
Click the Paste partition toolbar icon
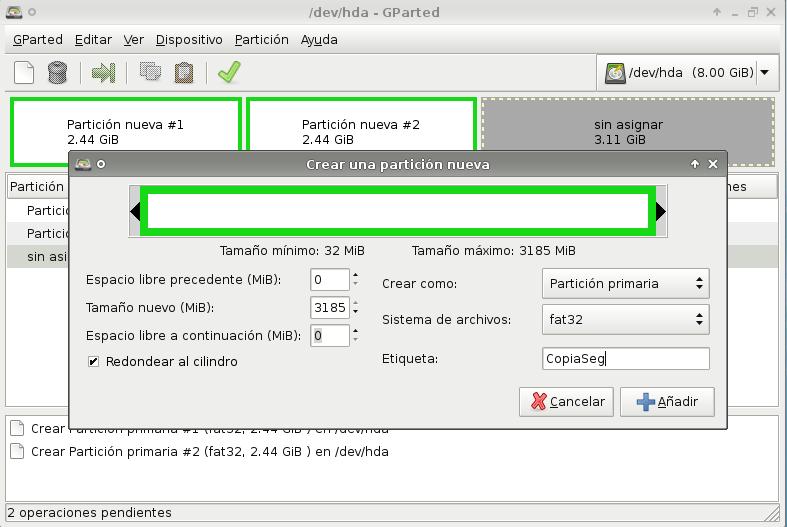(x=184, y=72)
